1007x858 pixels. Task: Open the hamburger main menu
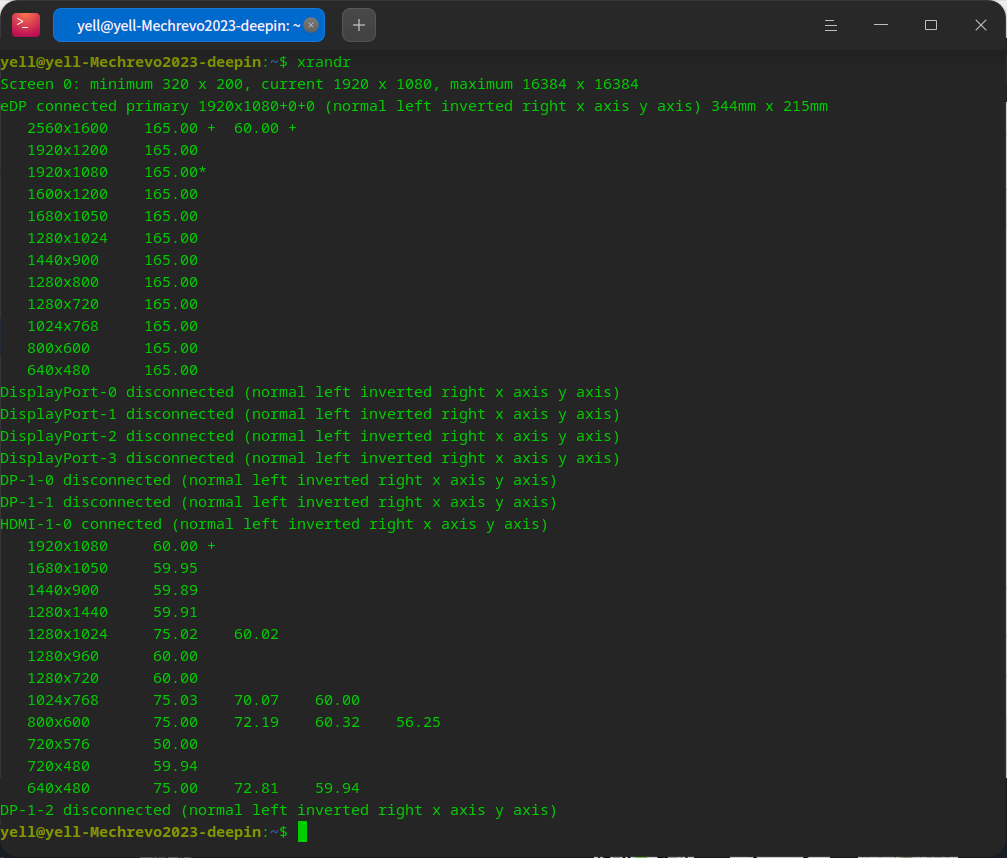point(830,25)
